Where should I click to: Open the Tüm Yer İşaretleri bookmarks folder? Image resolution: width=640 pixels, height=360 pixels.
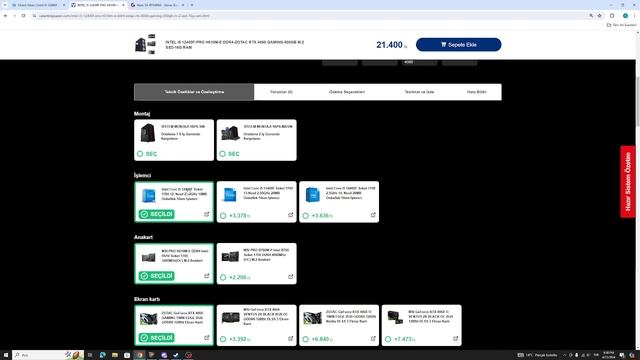[622, 25]
